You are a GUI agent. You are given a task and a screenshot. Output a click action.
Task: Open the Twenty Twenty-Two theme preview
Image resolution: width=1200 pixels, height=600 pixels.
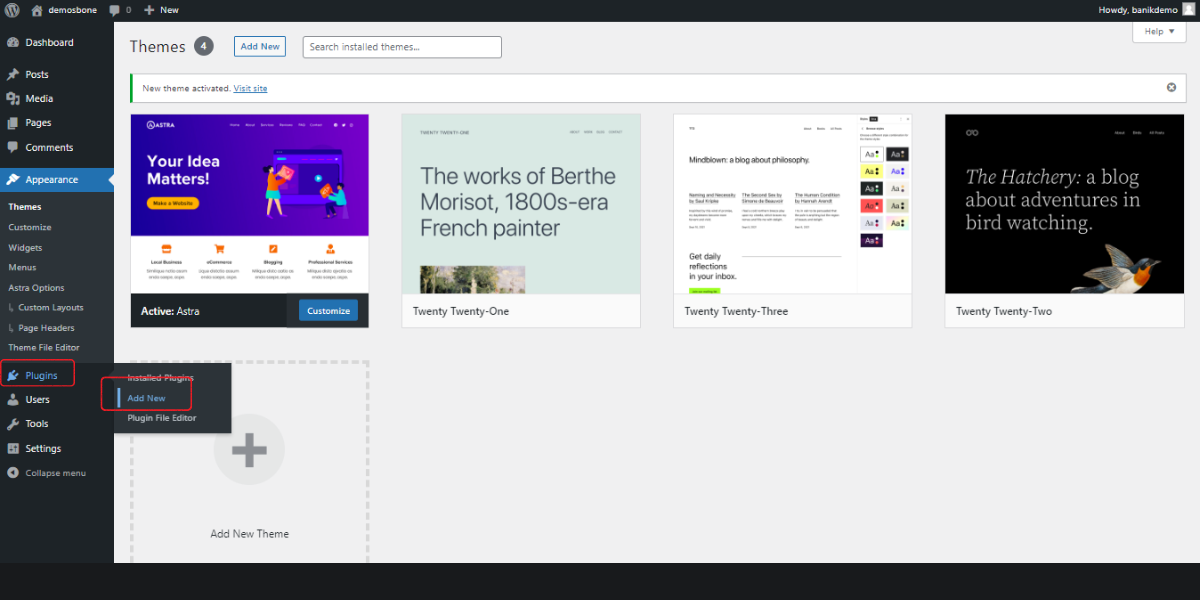pyautogui.click(x=1064, y=204)
